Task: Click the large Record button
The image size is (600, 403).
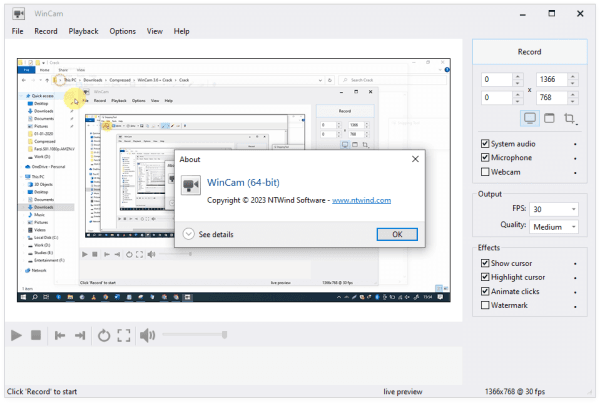Action: (530, 52)
